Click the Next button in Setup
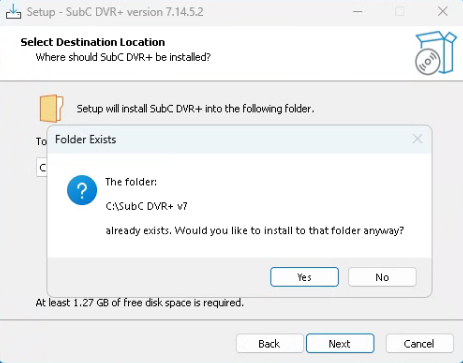Image resolution: width=463 pixels, height=363 pixels. coord(340,343)
